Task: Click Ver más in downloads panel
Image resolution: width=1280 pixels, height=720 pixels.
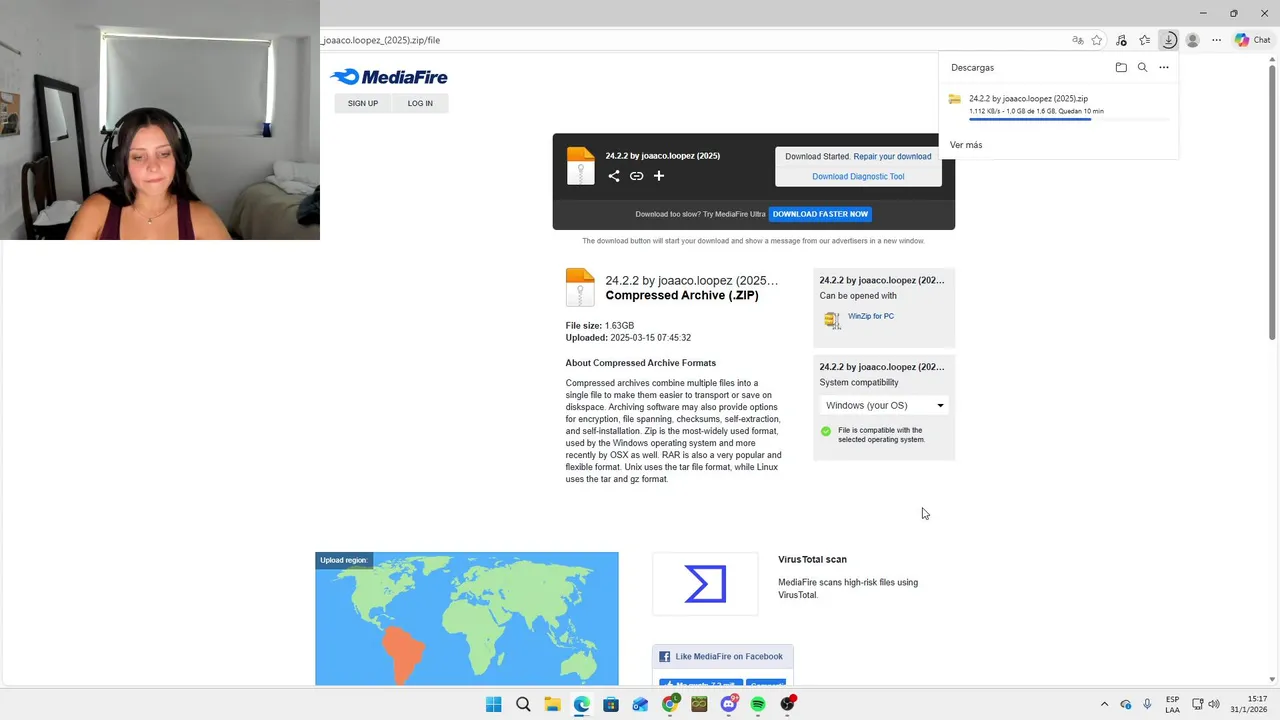Action: [x=966, y=145]
